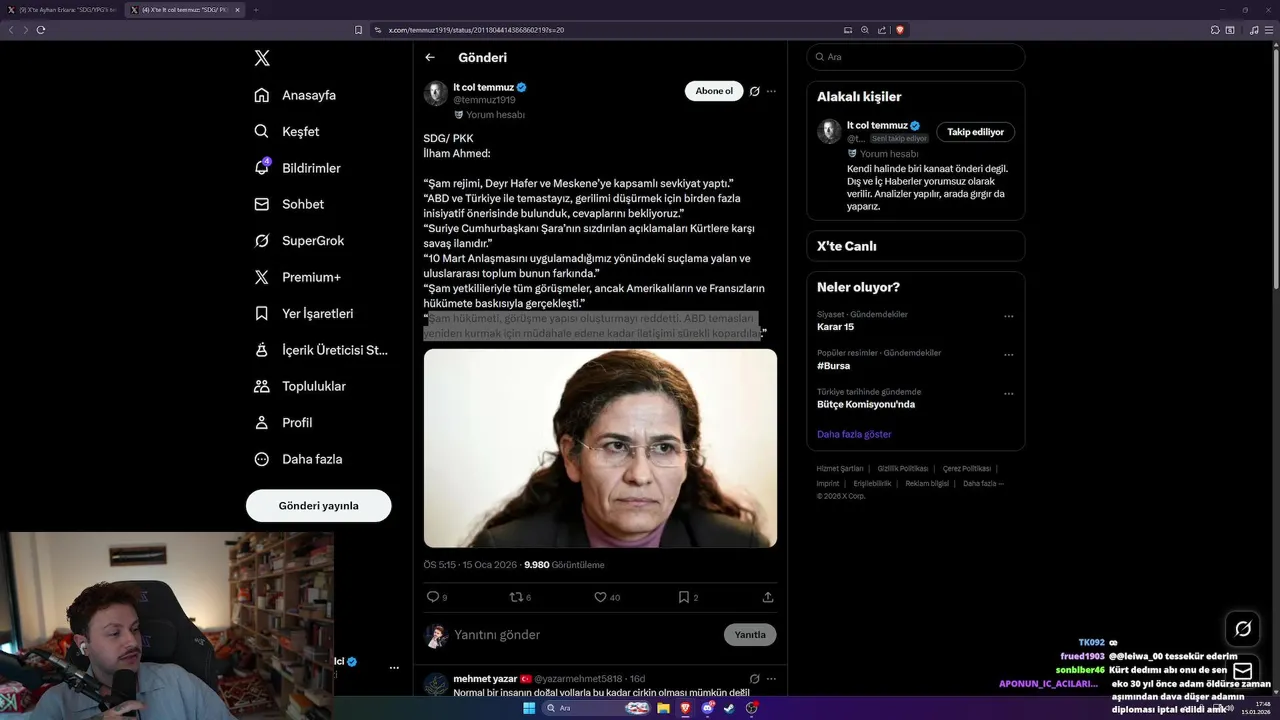The width and height of the screenshot is (1280, 720).
Task: Click the share icon on the post
Action: pos(768,597)
